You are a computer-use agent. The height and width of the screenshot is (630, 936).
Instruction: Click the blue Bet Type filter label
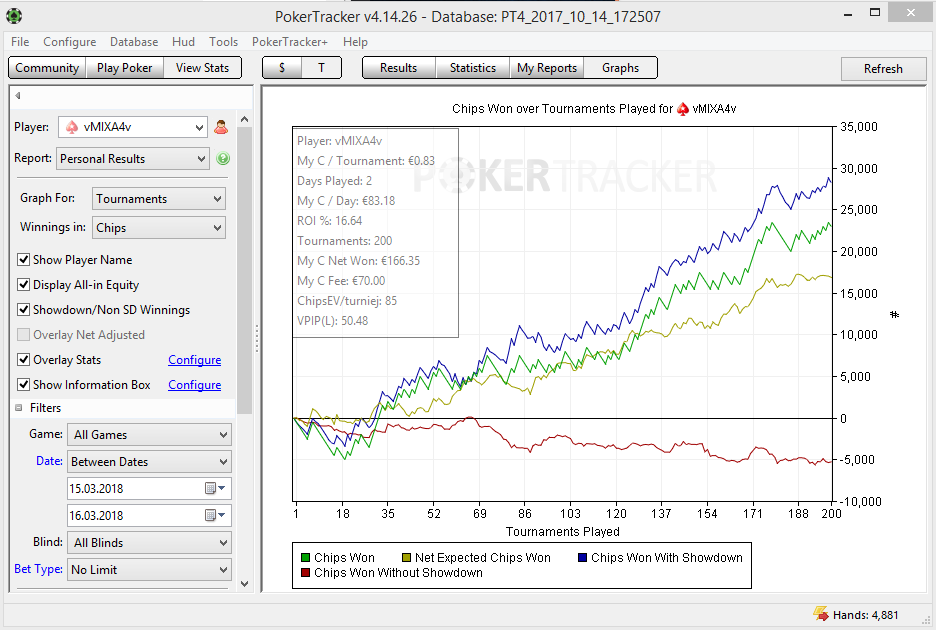pos(38,568)
